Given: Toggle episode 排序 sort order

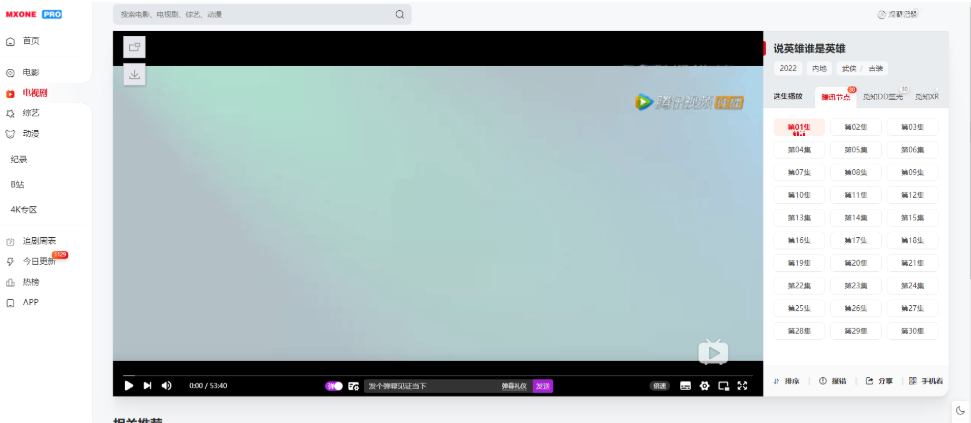Looking at the screenshot, I should pyautogui.click(x=787, y=381).
